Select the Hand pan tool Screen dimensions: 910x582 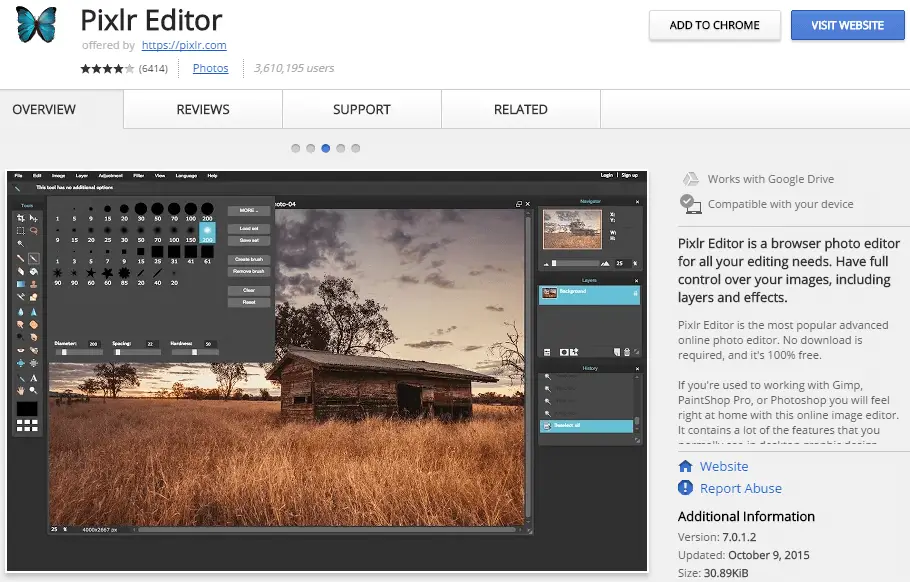tap(20, 391)
